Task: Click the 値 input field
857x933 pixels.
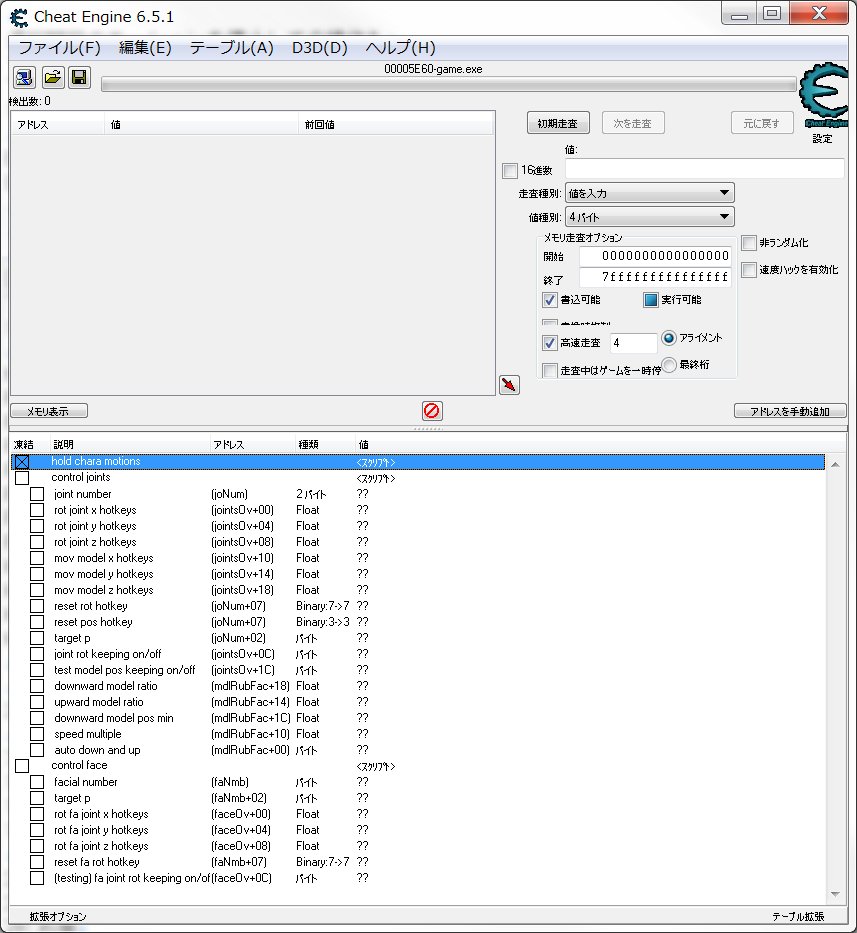Action: click(705, 168)
